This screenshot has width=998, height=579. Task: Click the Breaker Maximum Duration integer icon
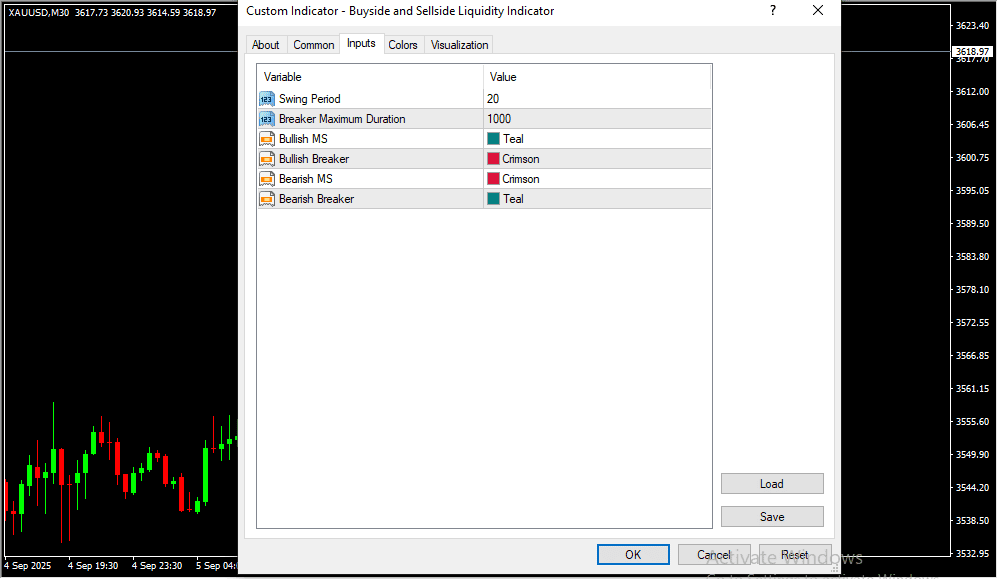click(x=267, y=119)
